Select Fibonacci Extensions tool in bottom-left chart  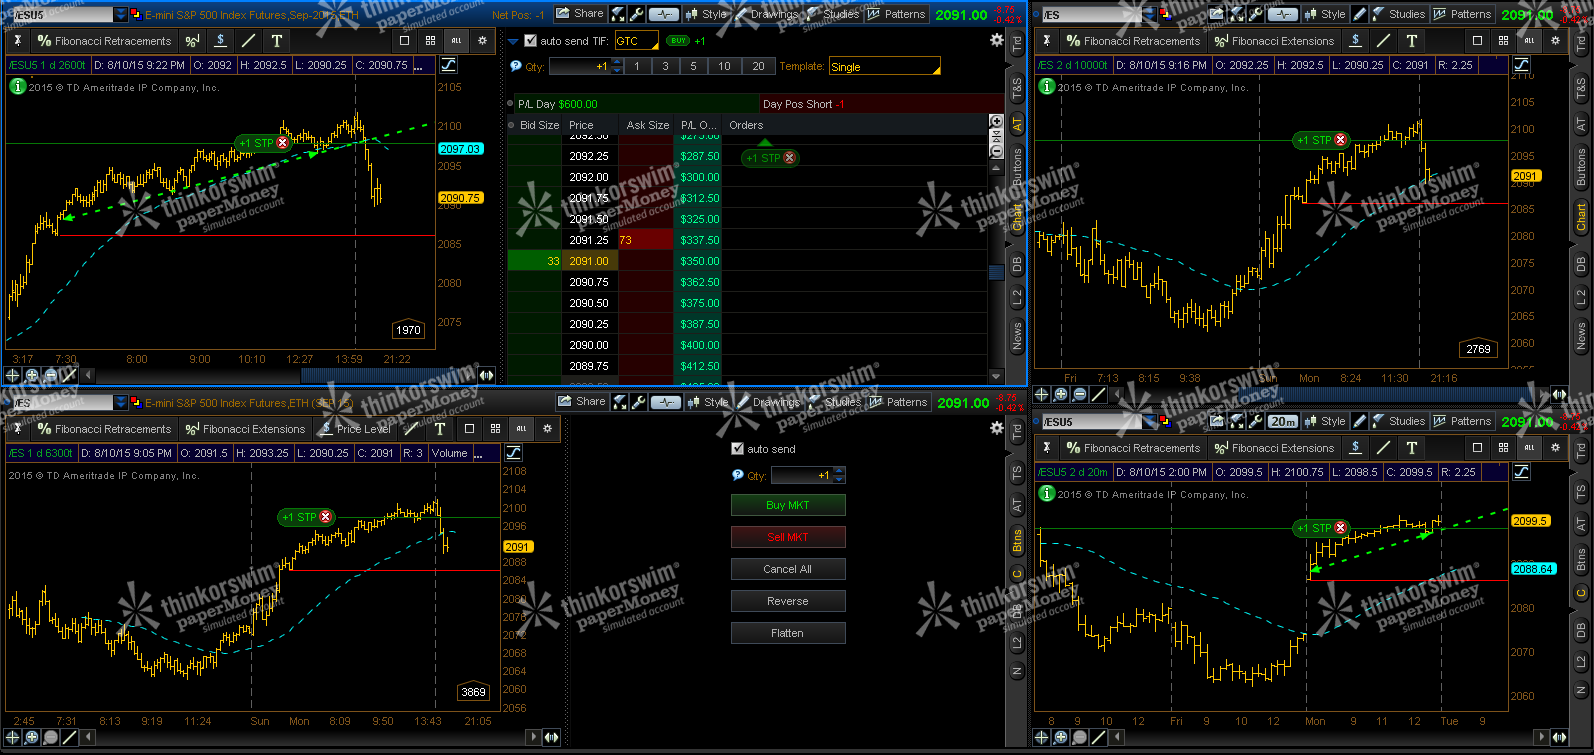click(x=246, y=429)
